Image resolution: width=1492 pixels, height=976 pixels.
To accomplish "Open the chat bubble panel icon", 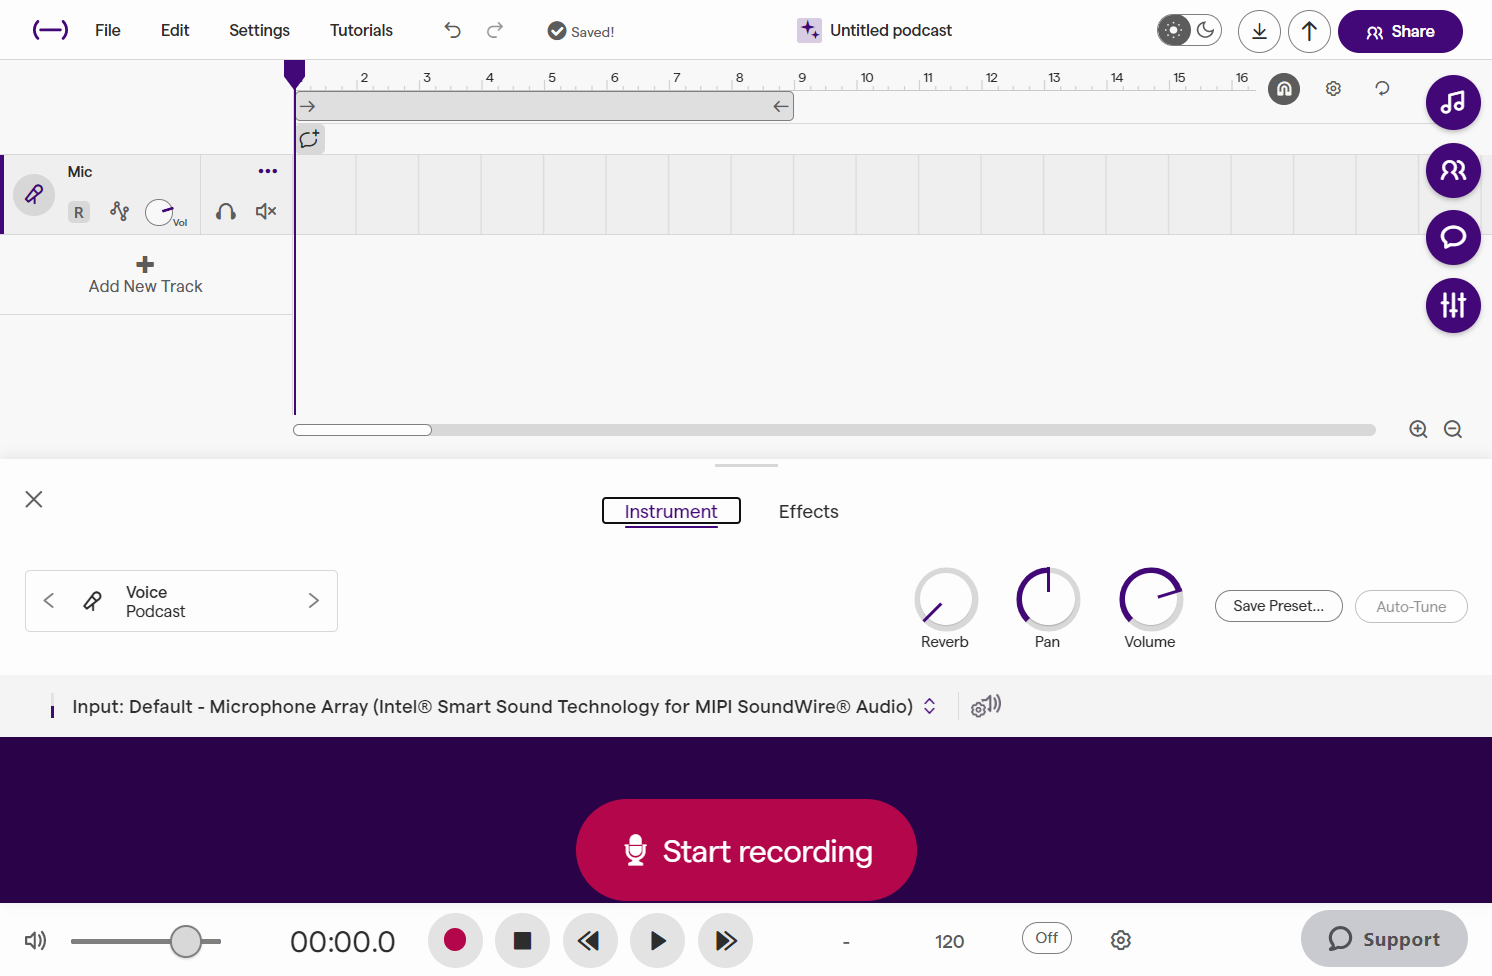I will tap(1453, 237).
